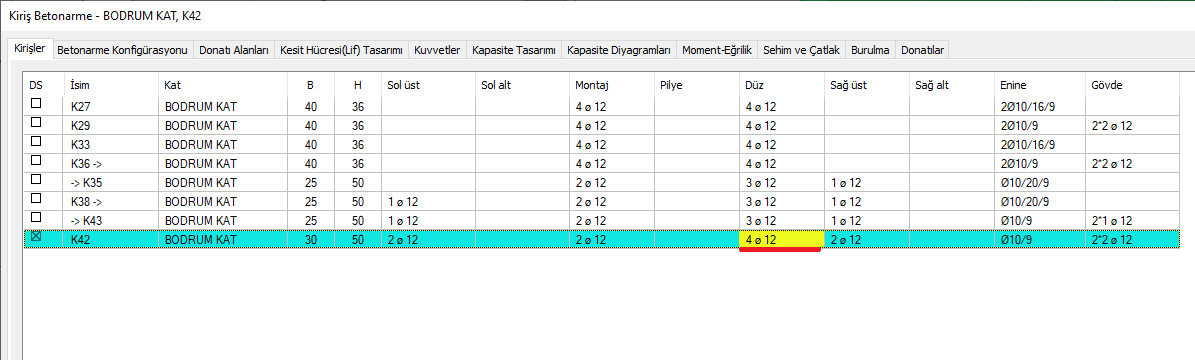Click the Düz column header
This screenshot has width=1195, height=360.
(x=781, y=85)
